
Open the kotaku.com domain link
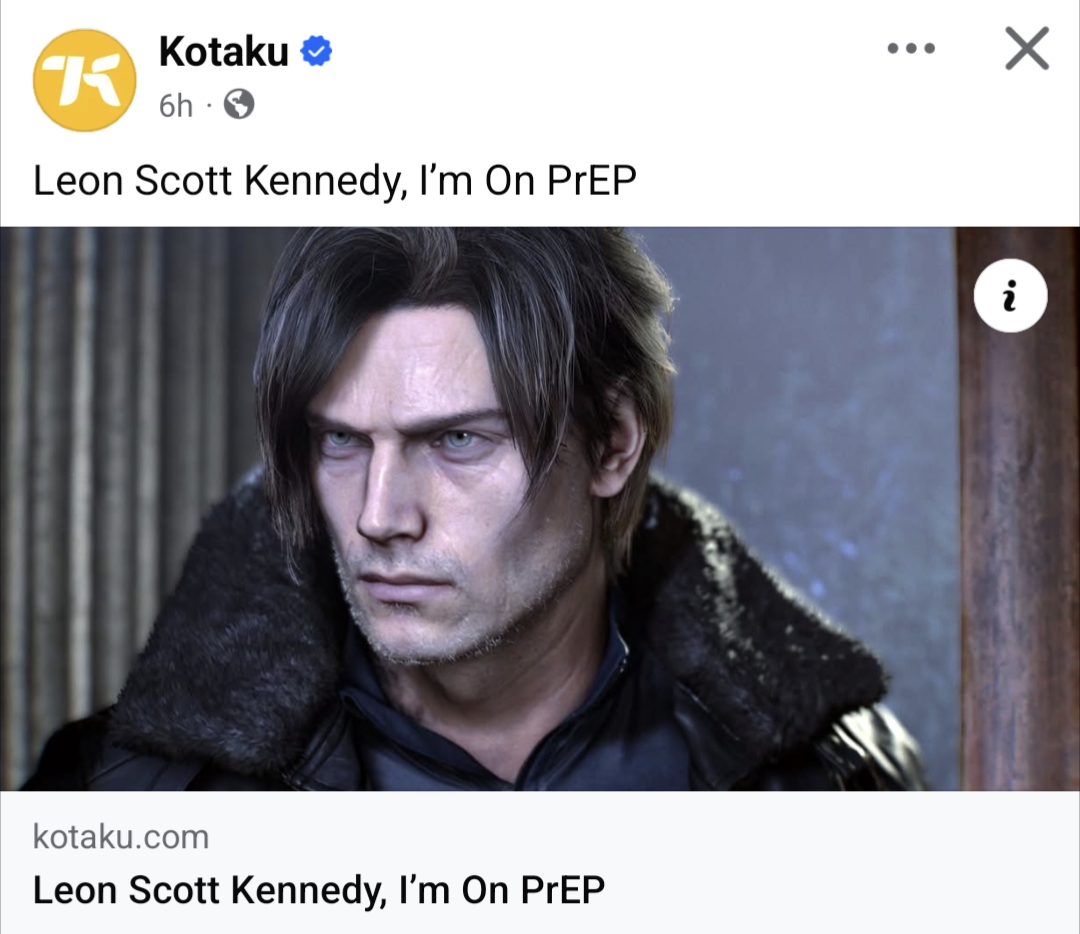click(x=121, y=836)
